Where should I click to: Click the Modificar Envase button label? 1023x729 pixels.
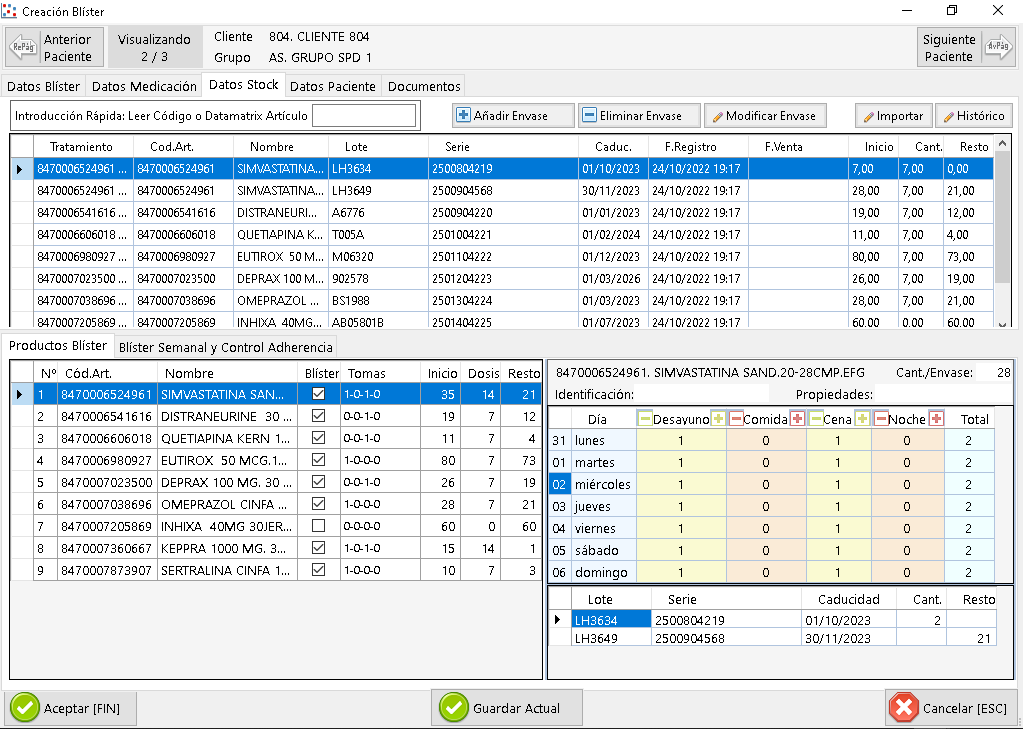(x=771, y=116)
